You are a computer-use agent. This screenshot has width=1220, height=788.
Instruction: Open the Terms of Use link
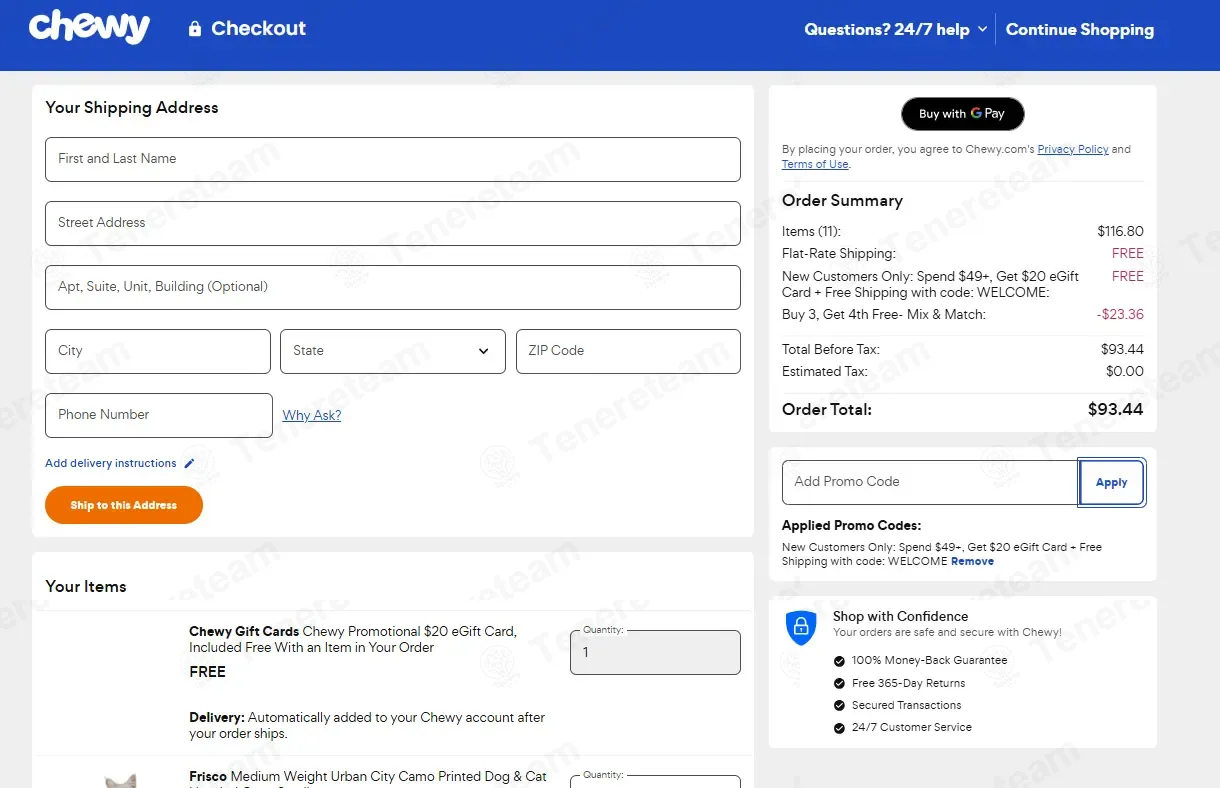click(x=815, y=164)
